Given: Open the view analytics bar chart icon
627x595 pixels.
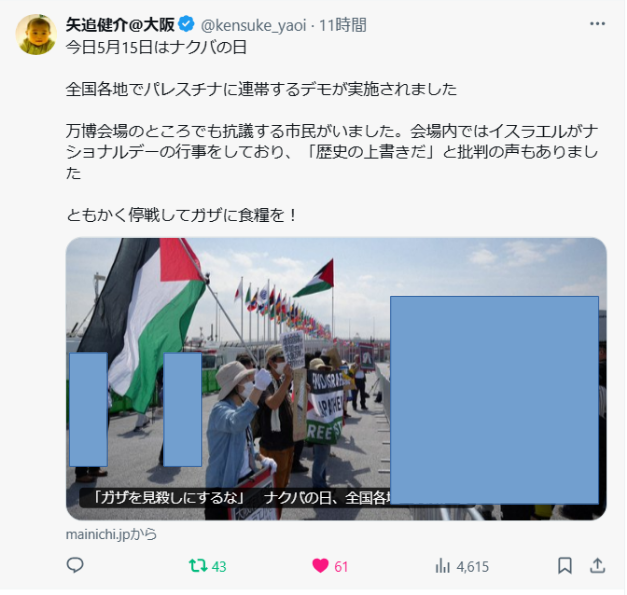Looking at the screenshot, I should coord(443,566).
